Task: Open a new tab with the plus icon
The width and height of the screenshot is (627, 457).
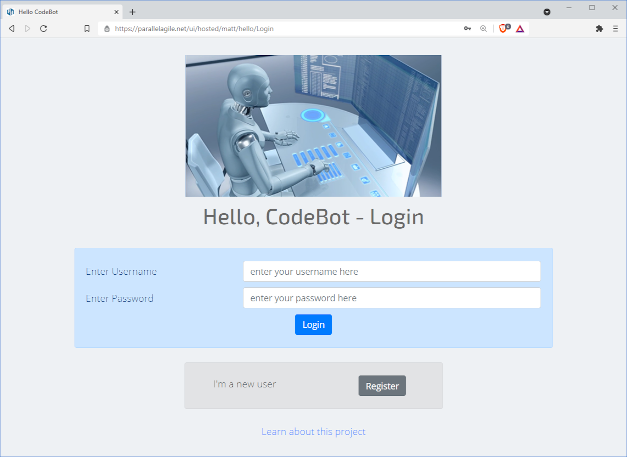Action: click(132, 12)
